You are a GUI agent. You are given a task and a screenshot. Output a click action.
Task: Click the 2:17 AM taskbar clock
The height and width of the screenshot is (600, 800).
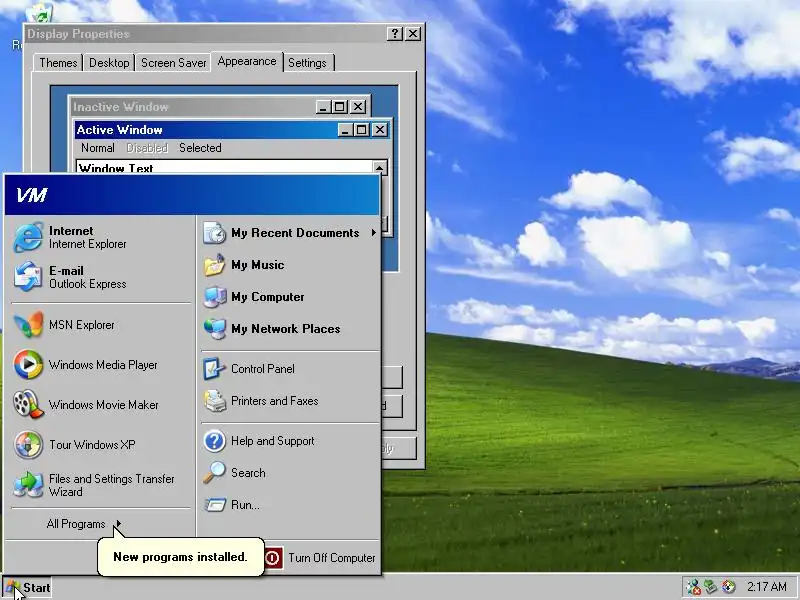coord(767,587)
